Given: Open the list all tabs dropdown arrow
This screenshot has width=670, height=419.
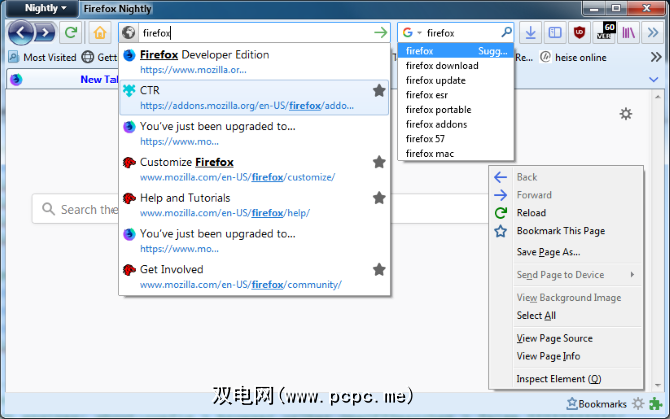Looking at the screenshot, I should 653,79.
